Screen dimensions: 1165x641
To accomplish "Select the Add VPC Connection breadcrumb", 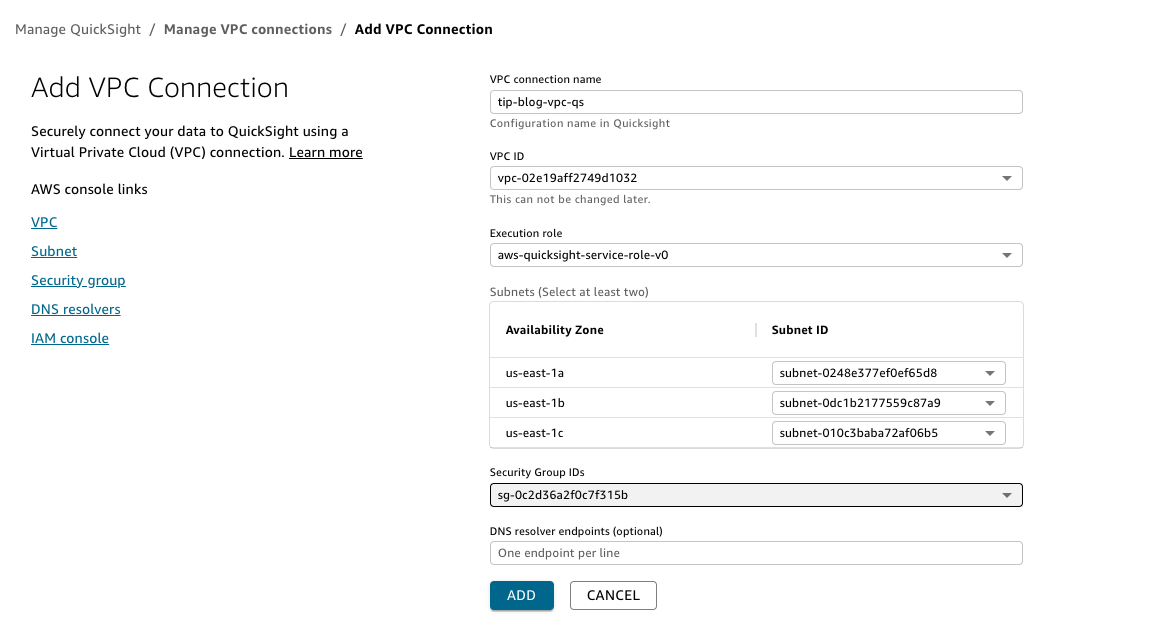I will 424,29.
